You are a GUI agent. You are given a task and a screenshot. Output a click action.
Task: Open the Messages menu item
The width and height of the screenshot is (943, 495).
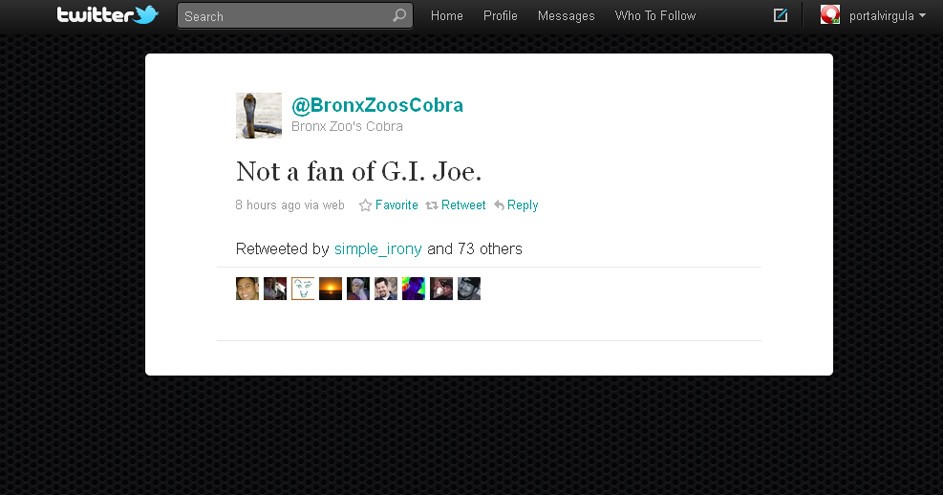click(x=566, y=16)
